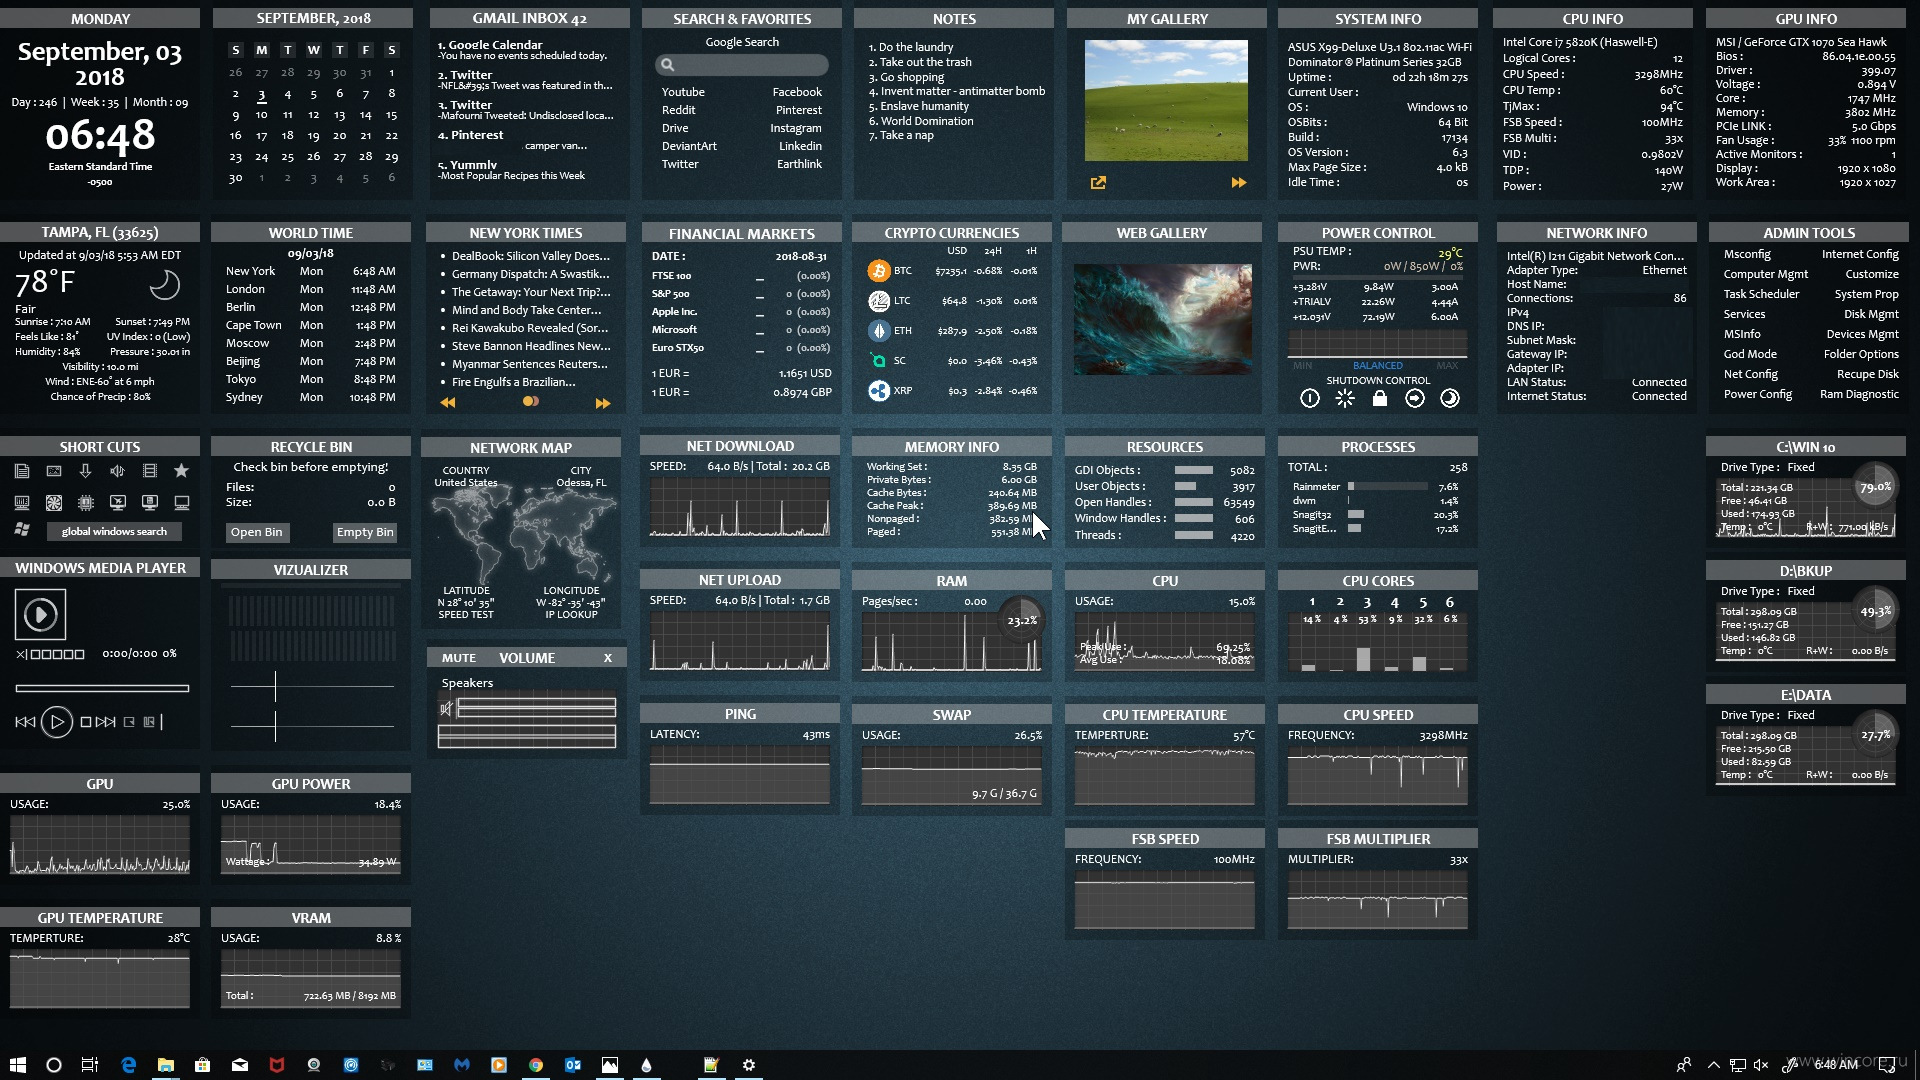Select the MAX power plan
The image size is (1920, 1080).
pos(1447,366)
